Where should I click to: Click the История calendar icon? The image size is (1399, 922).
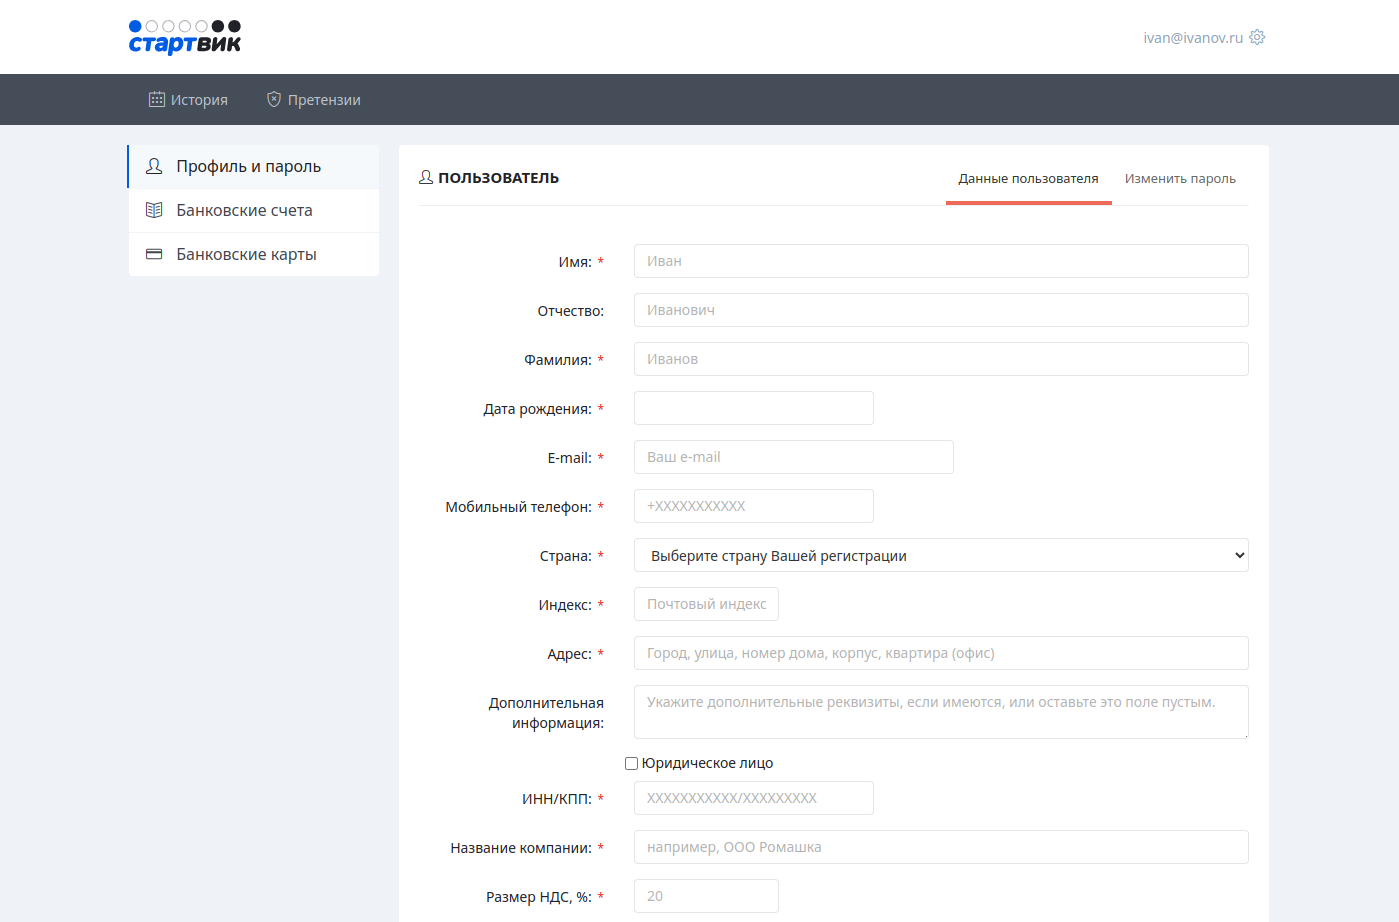pyautogui.click(x=157, y=100)
